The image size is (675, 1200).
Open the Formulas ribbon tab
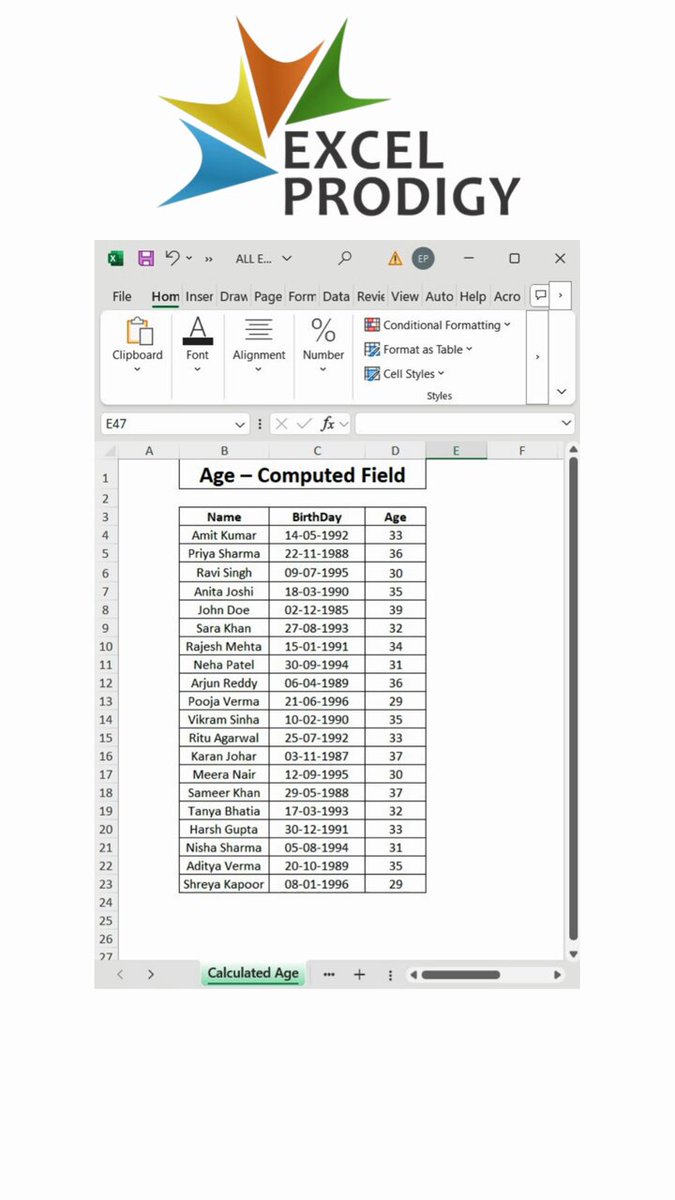pyautogui.click(x=302, y=296)
